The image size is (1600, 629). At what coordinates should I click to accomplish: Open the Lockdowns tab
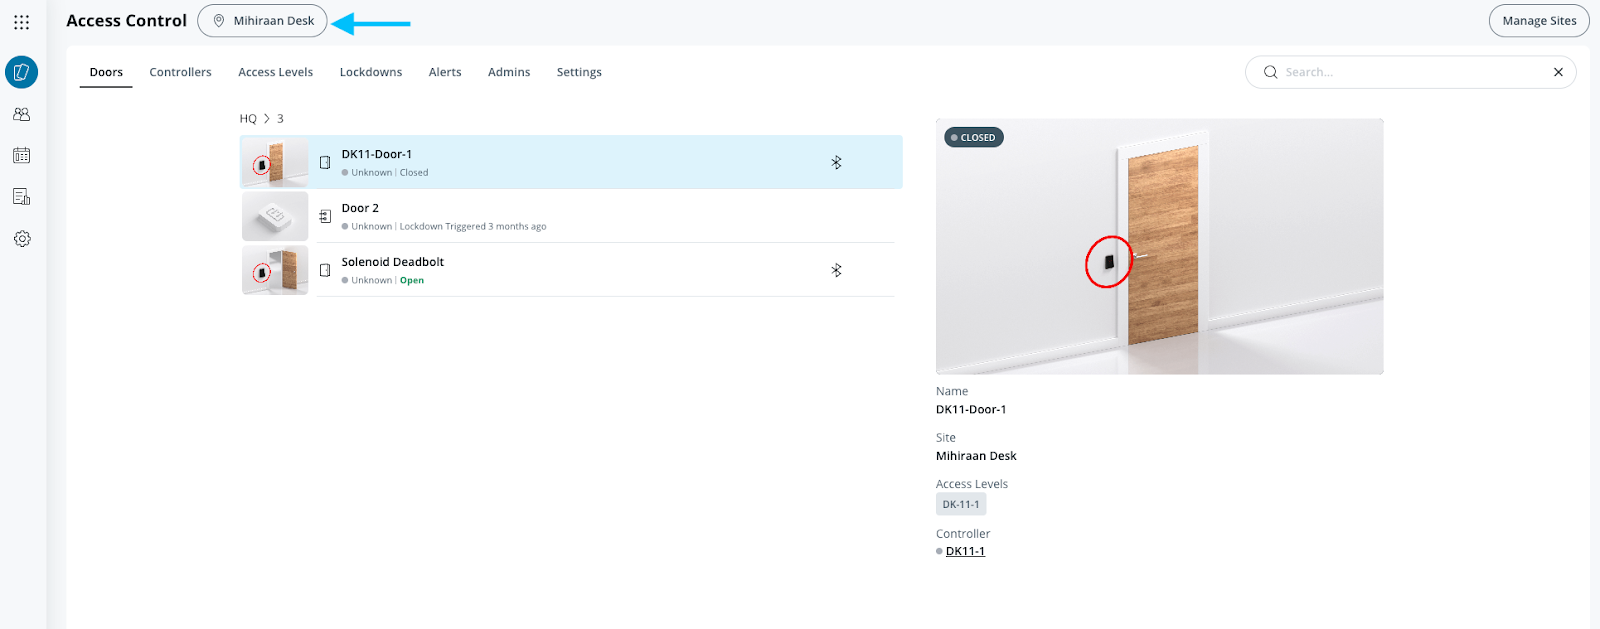[x=370, y=72]
